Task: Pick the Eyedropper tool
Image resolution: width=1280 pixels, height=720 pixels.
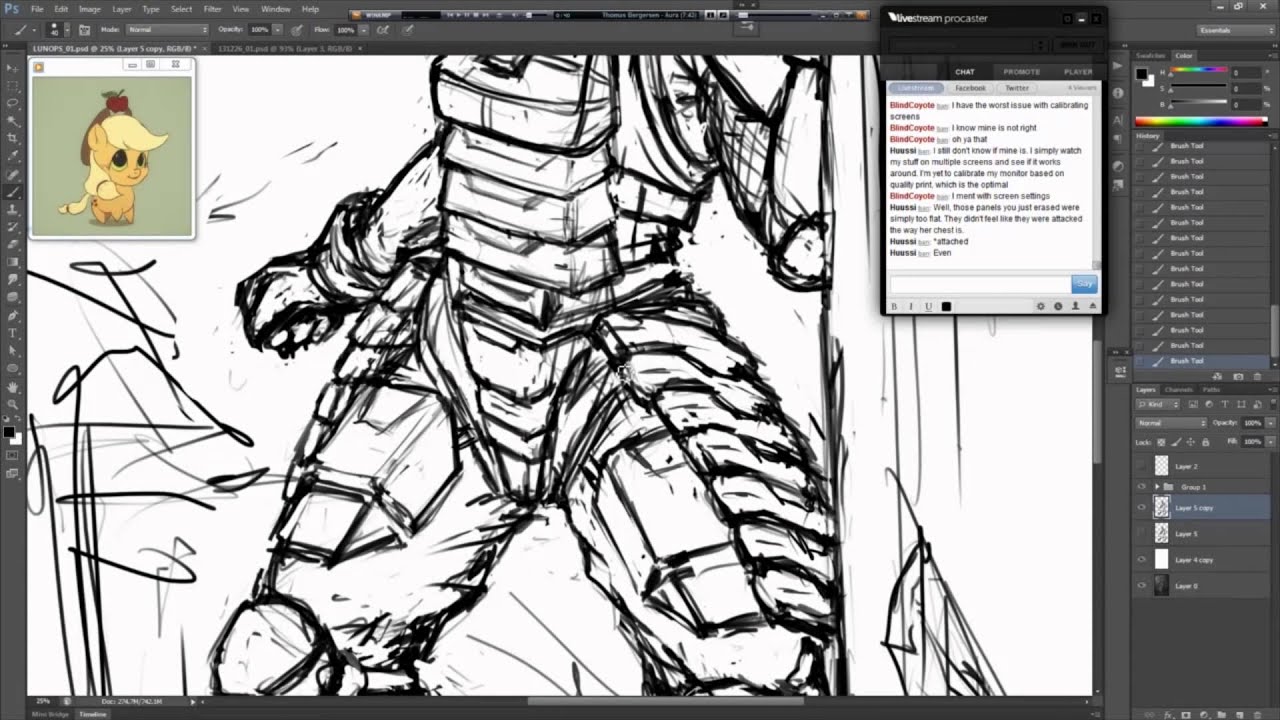Action: click(x=12, y=156)
